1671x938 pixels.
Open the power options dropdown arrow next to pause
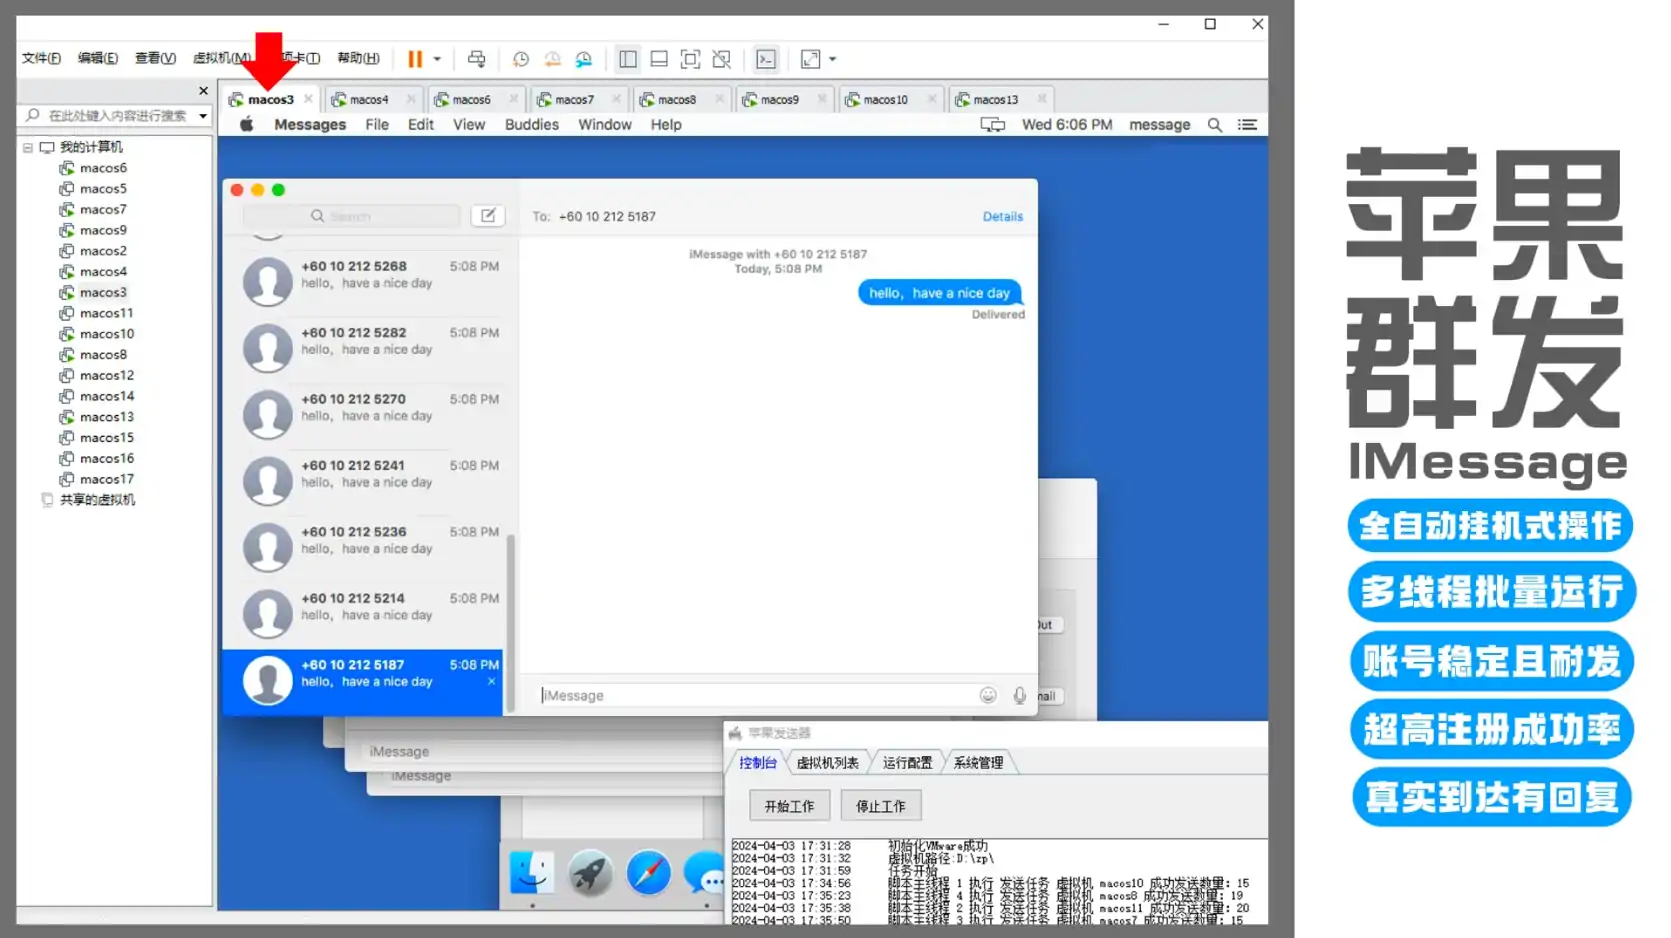pyautogui.click(x=437, y=59)
